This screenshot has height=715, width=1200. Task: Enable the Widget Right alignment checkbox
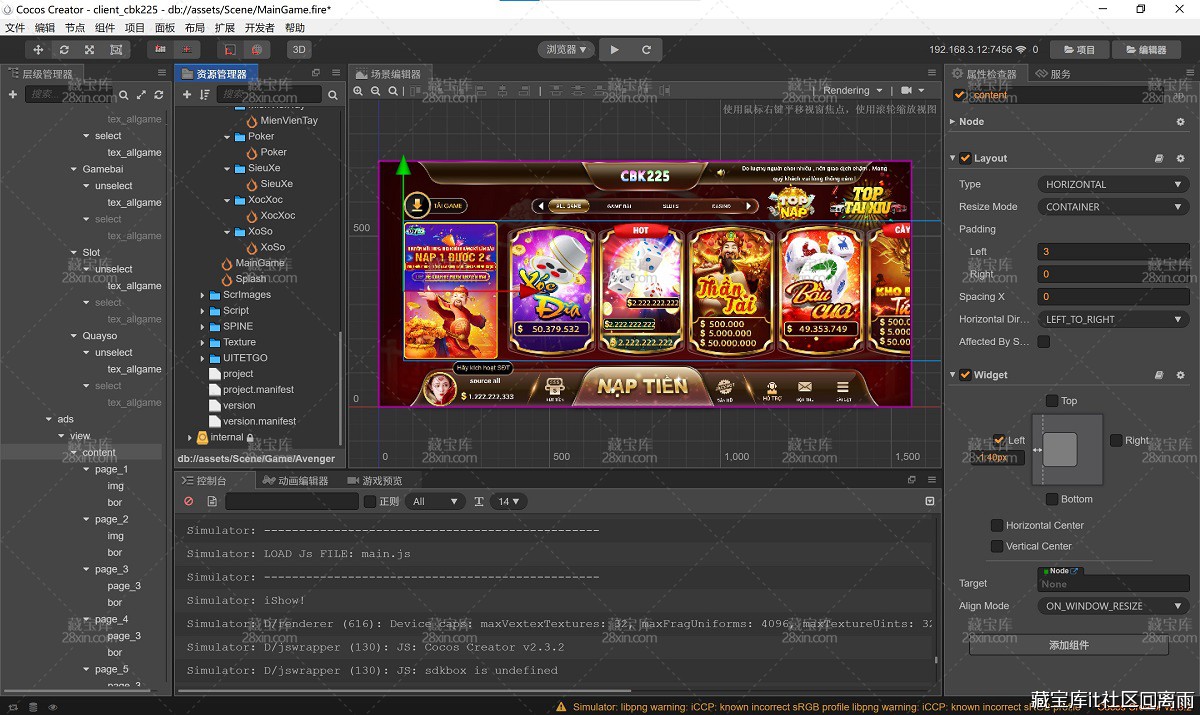pyautogui.click(x=1116, y=440)
